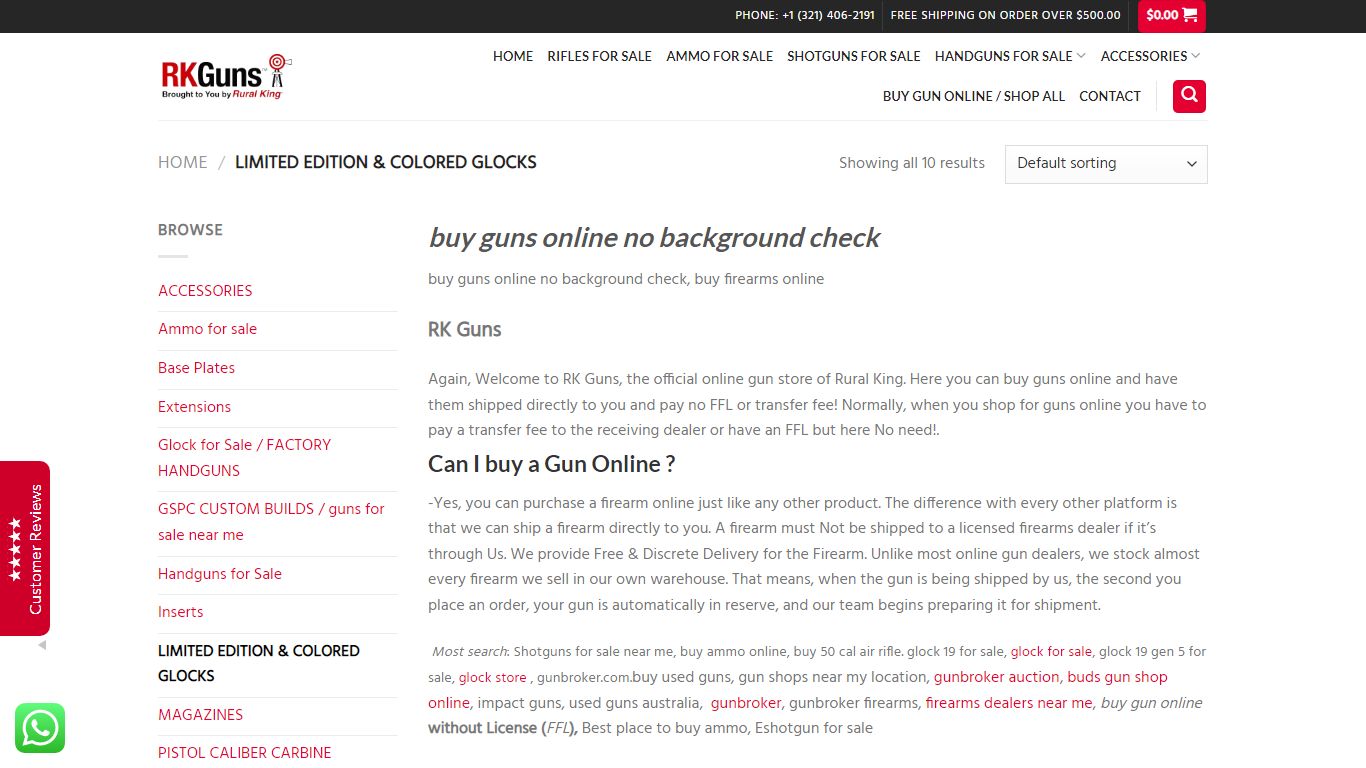The image size is (1366, 768).
Task: Open Buy Gun Online / Shop All
Action: click(x=974, y=96)
